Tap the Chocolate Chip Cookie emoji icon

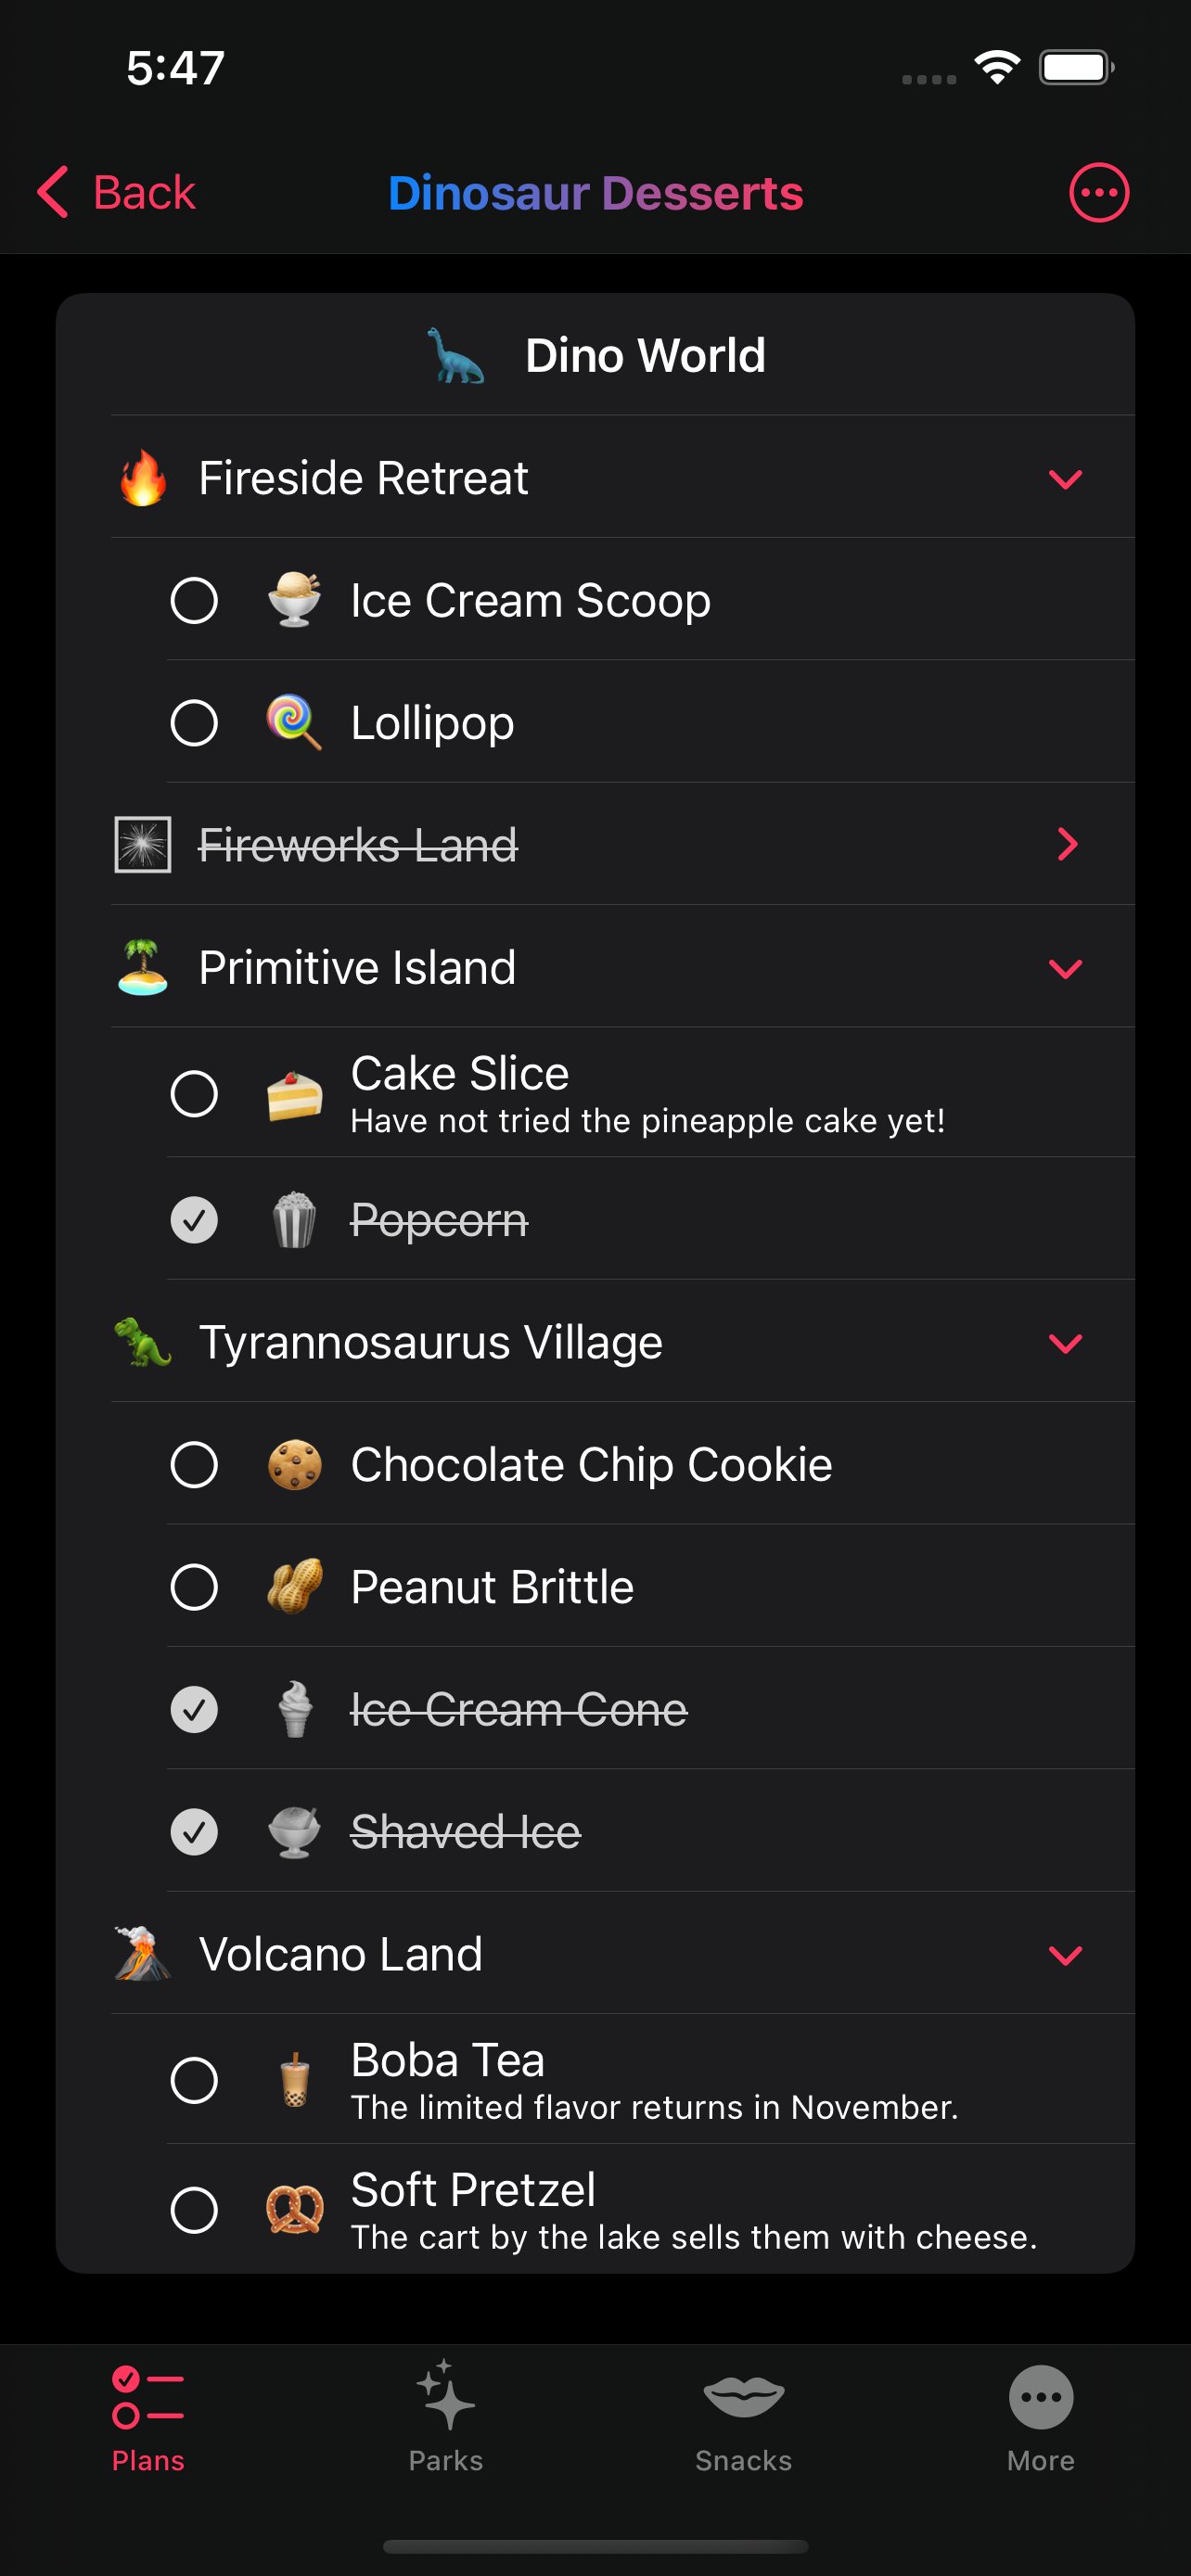point(294,1465)
